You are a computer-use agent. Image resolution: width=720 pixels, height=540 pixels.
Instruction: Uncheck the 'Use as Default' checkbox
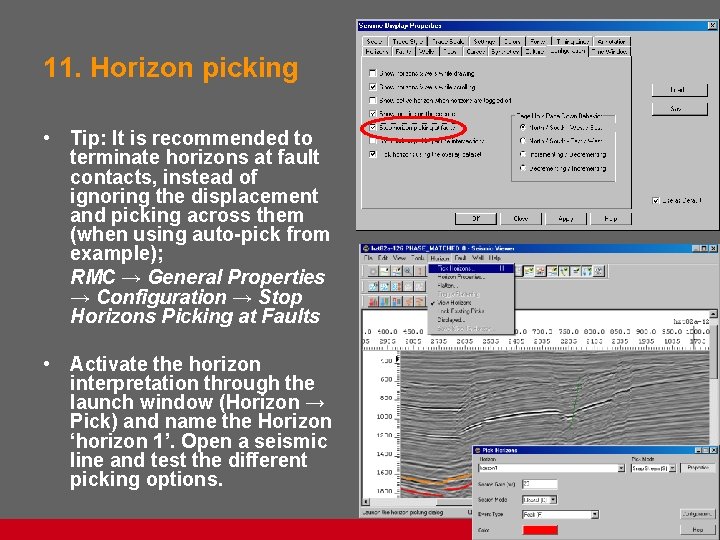(x=656, y=200)
